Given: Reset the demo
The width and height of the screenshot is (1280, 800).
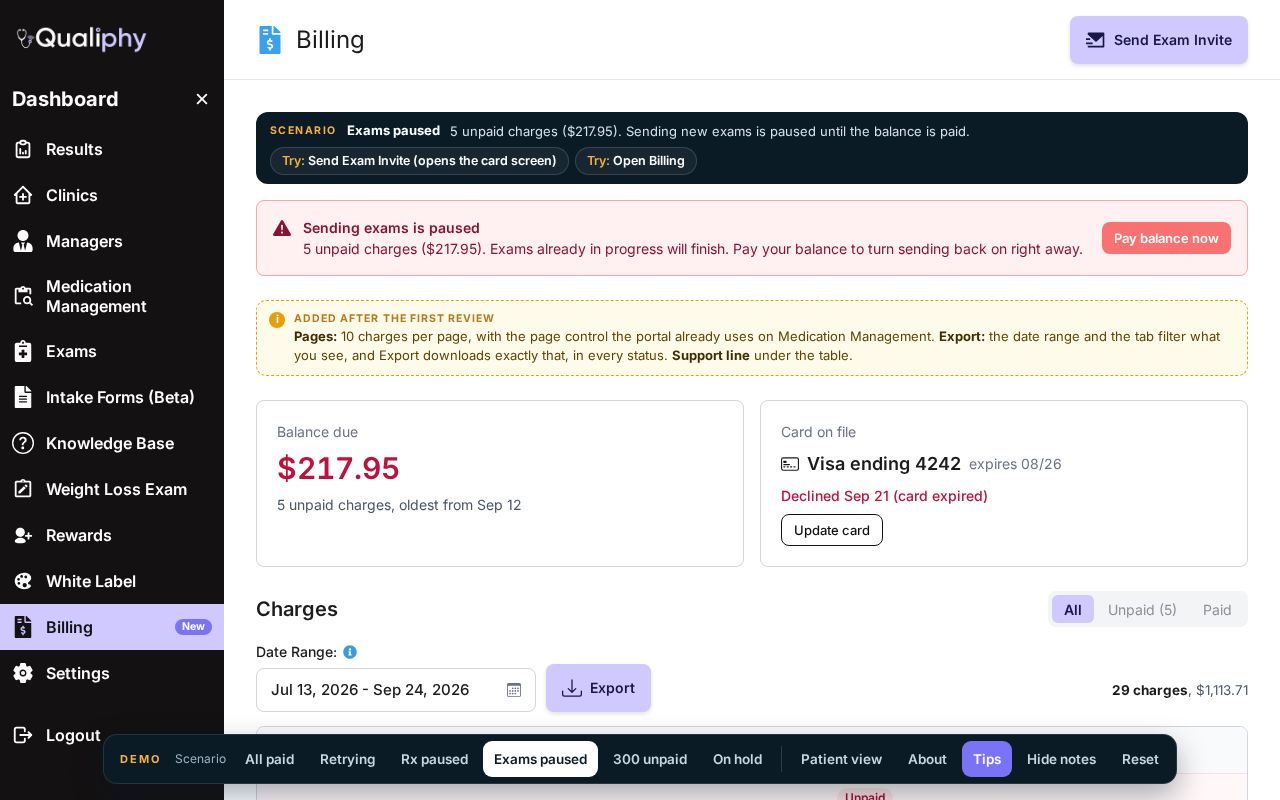Looking at the screenshot, I should click(1140, 759).
